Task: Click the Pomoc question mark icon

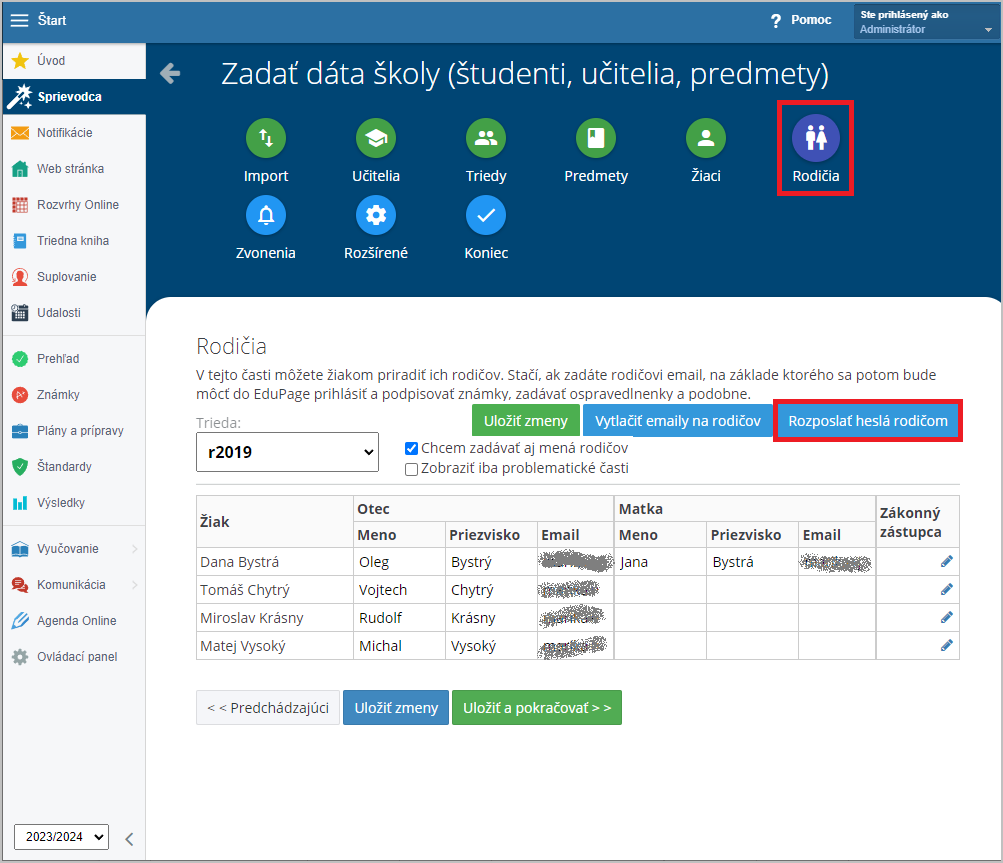Action: [x=776, y=20]
